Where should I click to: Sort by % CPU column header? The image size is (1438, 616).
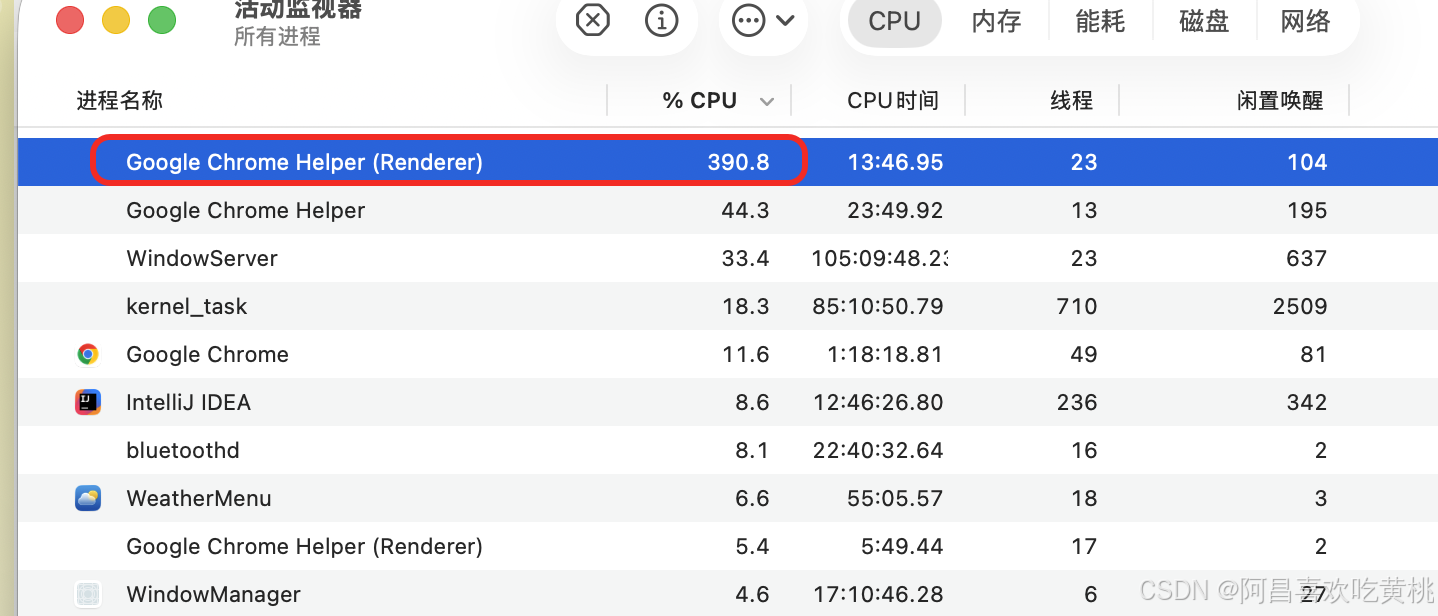pos(700,100)
